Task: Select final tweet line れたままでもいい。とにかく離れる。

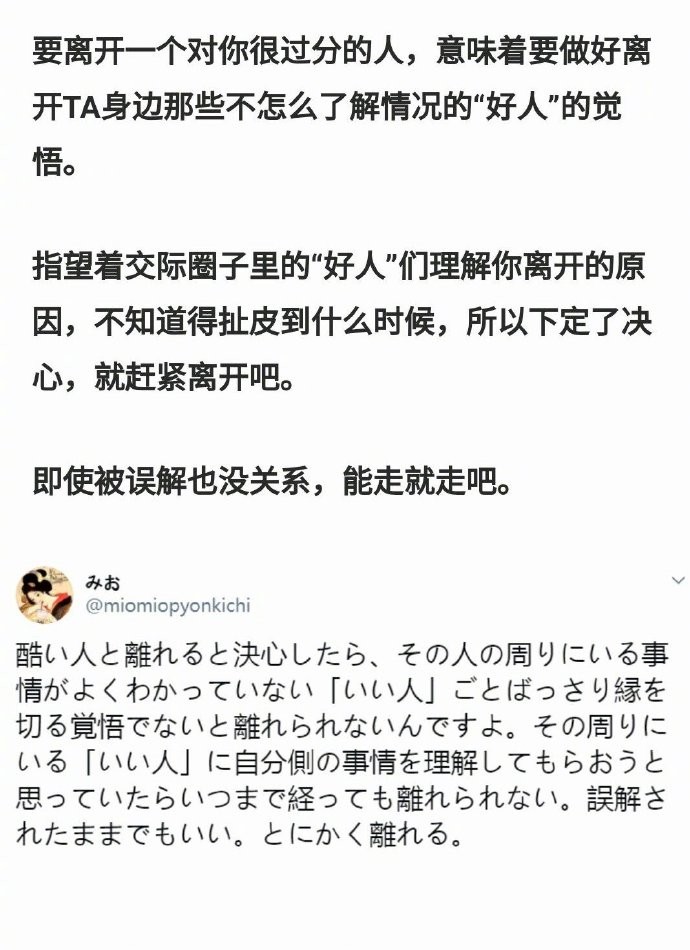Action: [240, 834]
